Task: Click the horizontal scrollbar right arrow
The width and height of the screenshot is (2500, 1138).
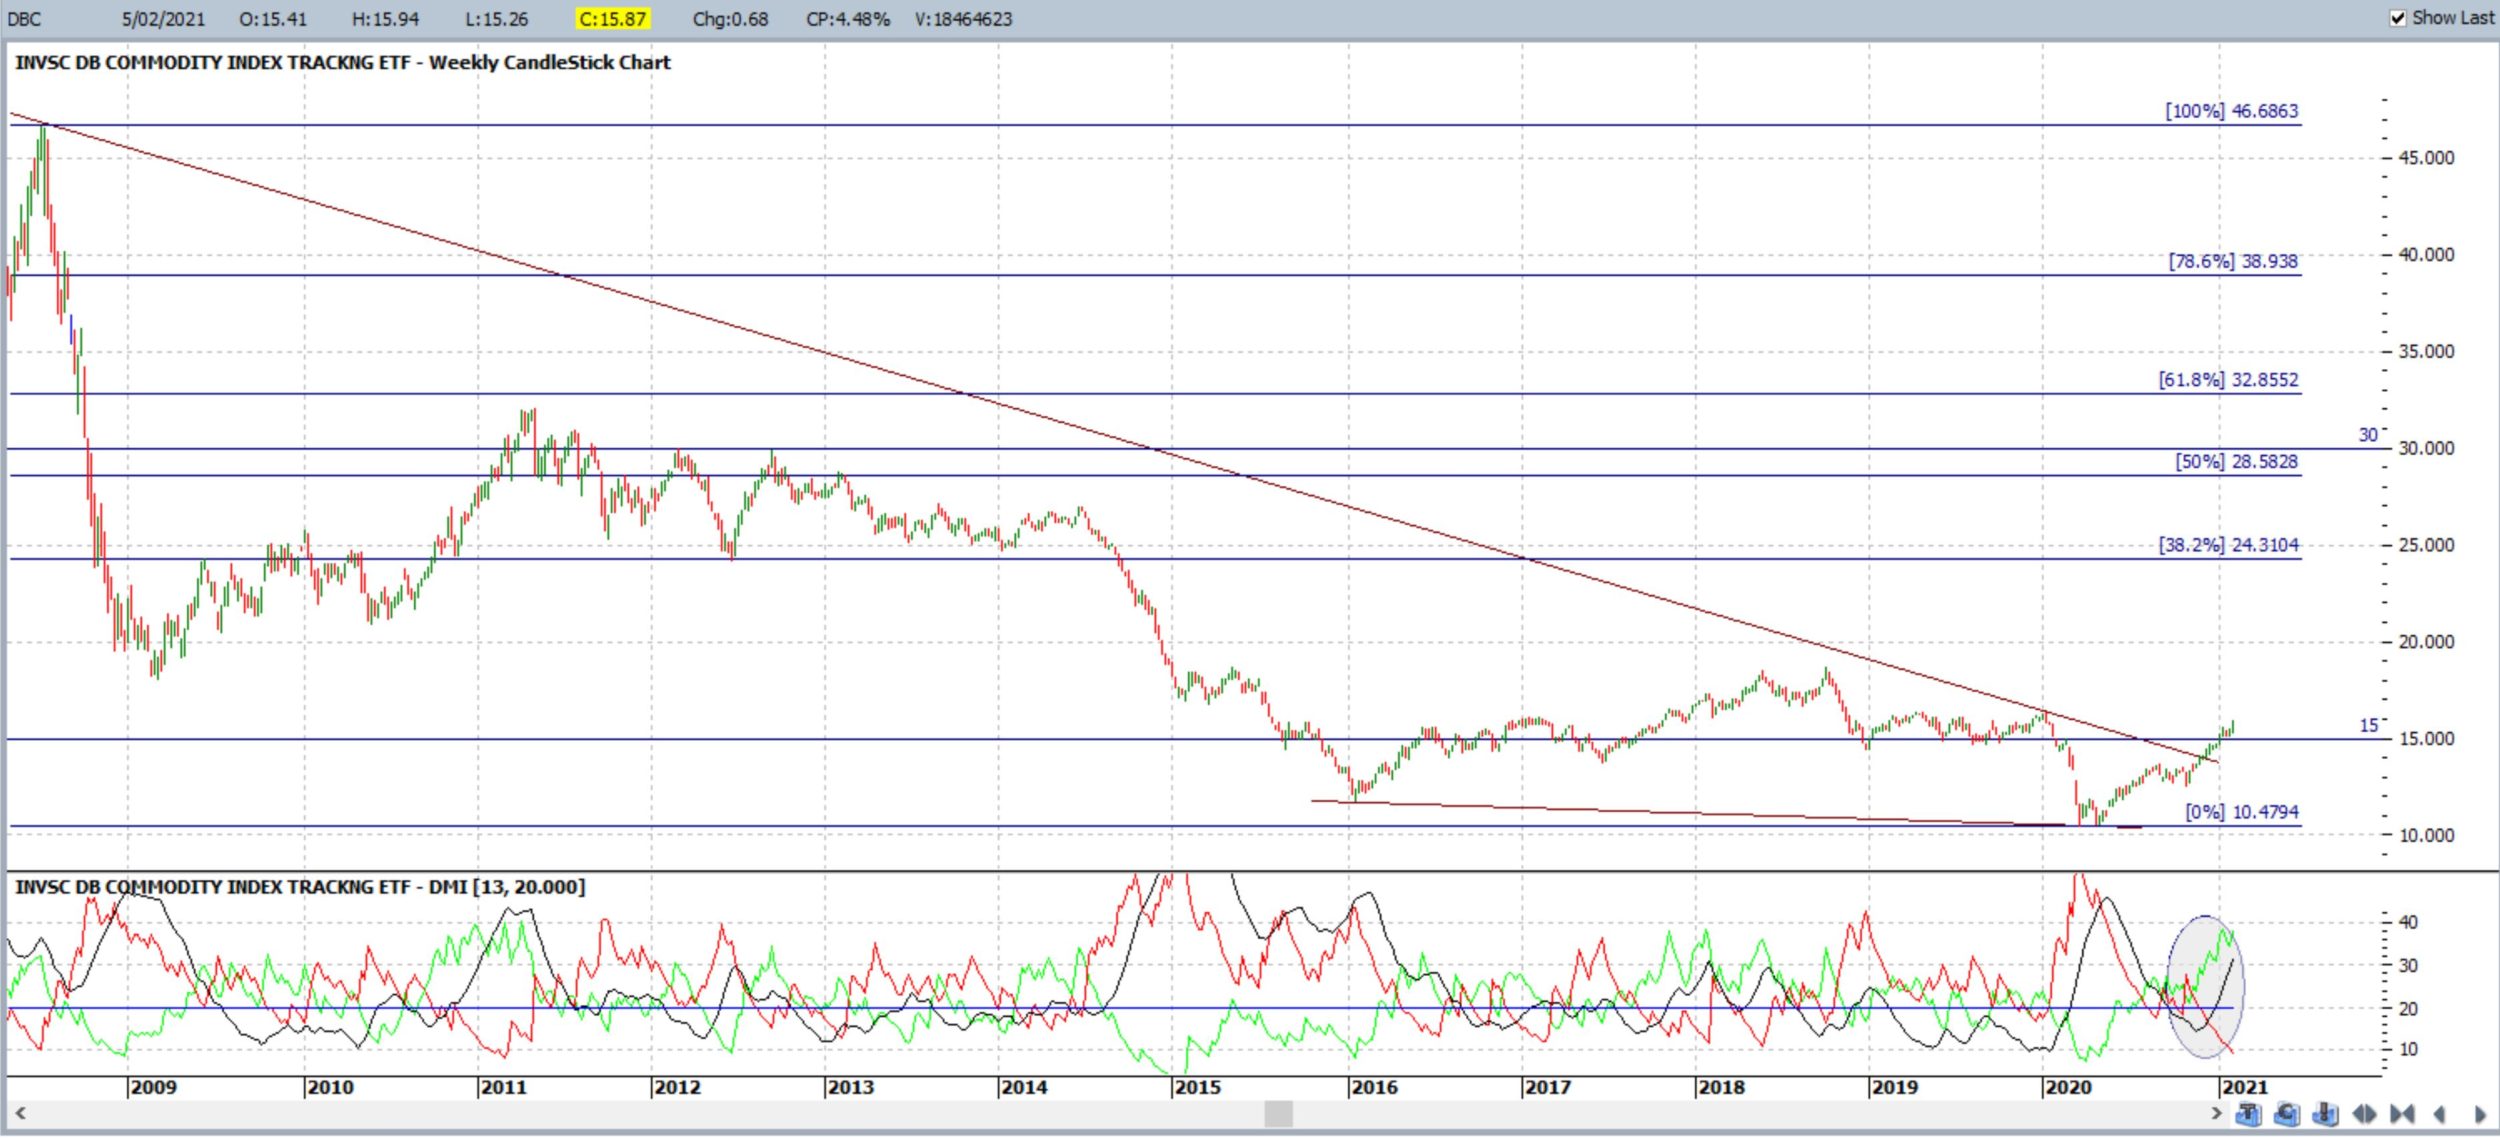Action: point(2216,1113)
